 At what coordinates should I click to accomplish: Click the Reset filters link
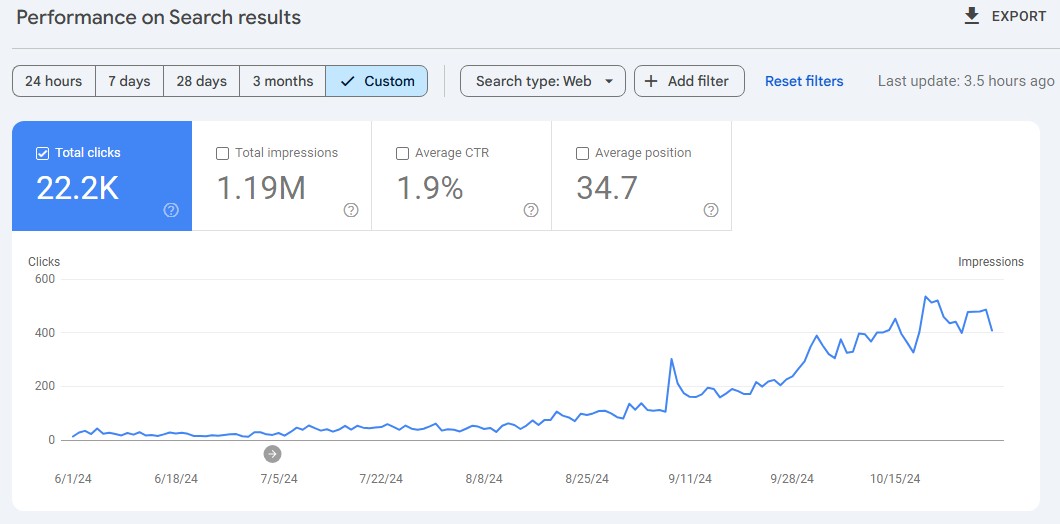[x=804, y=81]
